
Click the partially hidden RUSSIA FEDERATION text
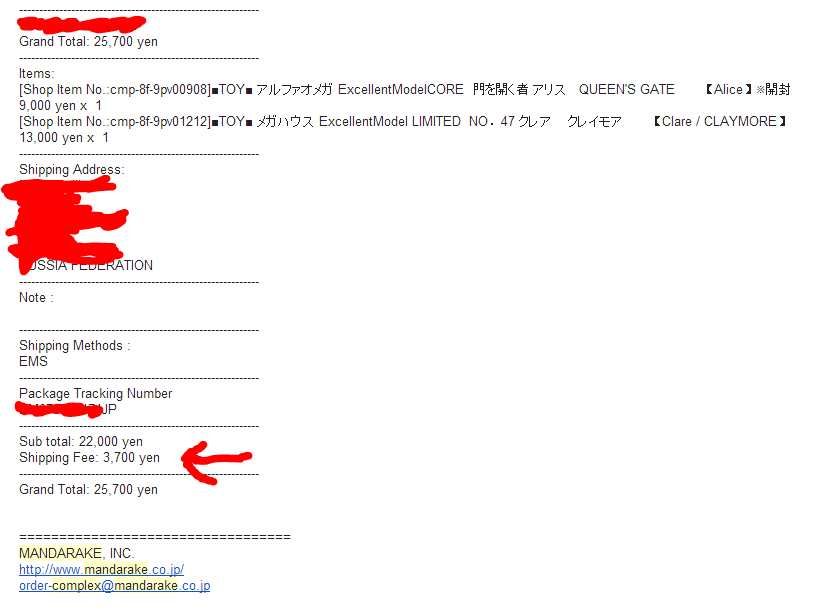tap(86, 266)
